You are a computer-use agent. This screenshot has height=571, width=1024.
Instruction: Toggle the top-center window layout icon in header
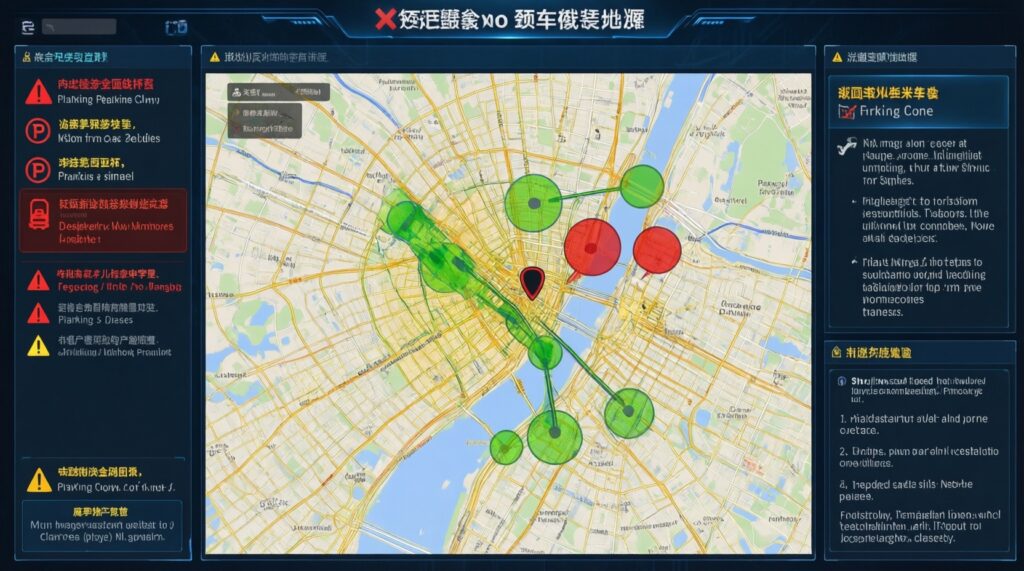click(176, 27)
